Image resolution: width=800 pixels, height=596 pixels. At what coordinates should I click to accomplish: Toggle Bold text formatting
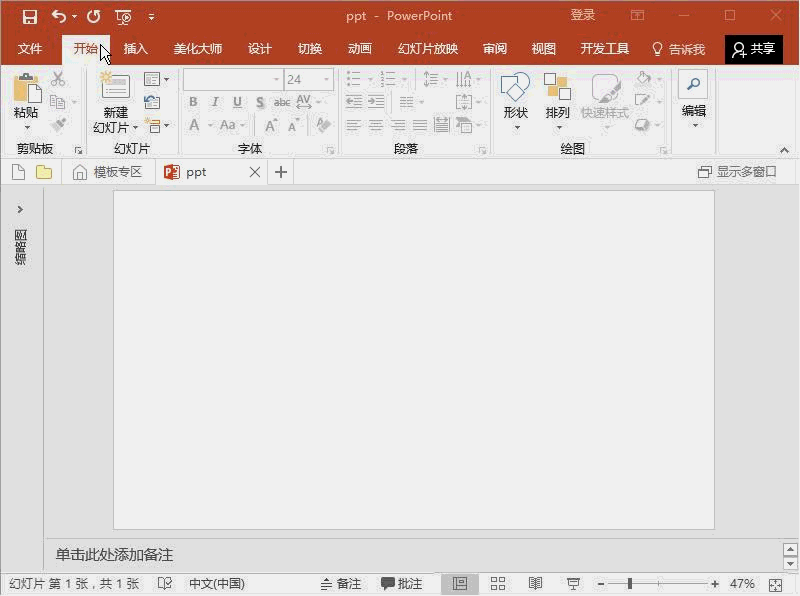pyautogui.click(x=193, y=102)
